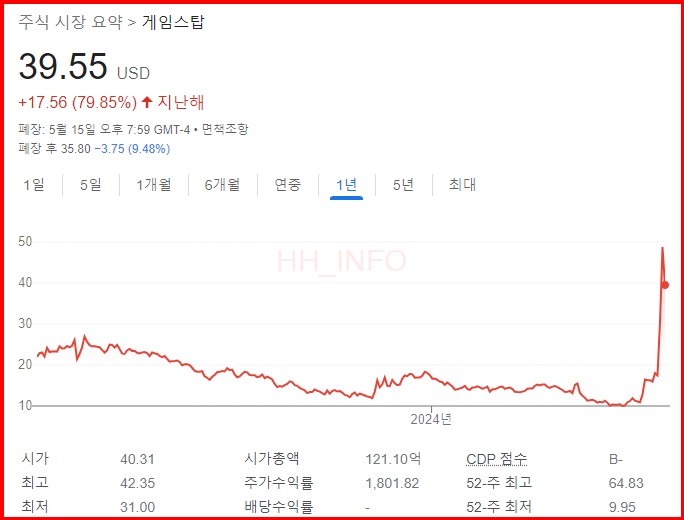Viewport: 684px width, 520px height.
Task: Select the 1년 range tab
Action: (x=346, y=185)
